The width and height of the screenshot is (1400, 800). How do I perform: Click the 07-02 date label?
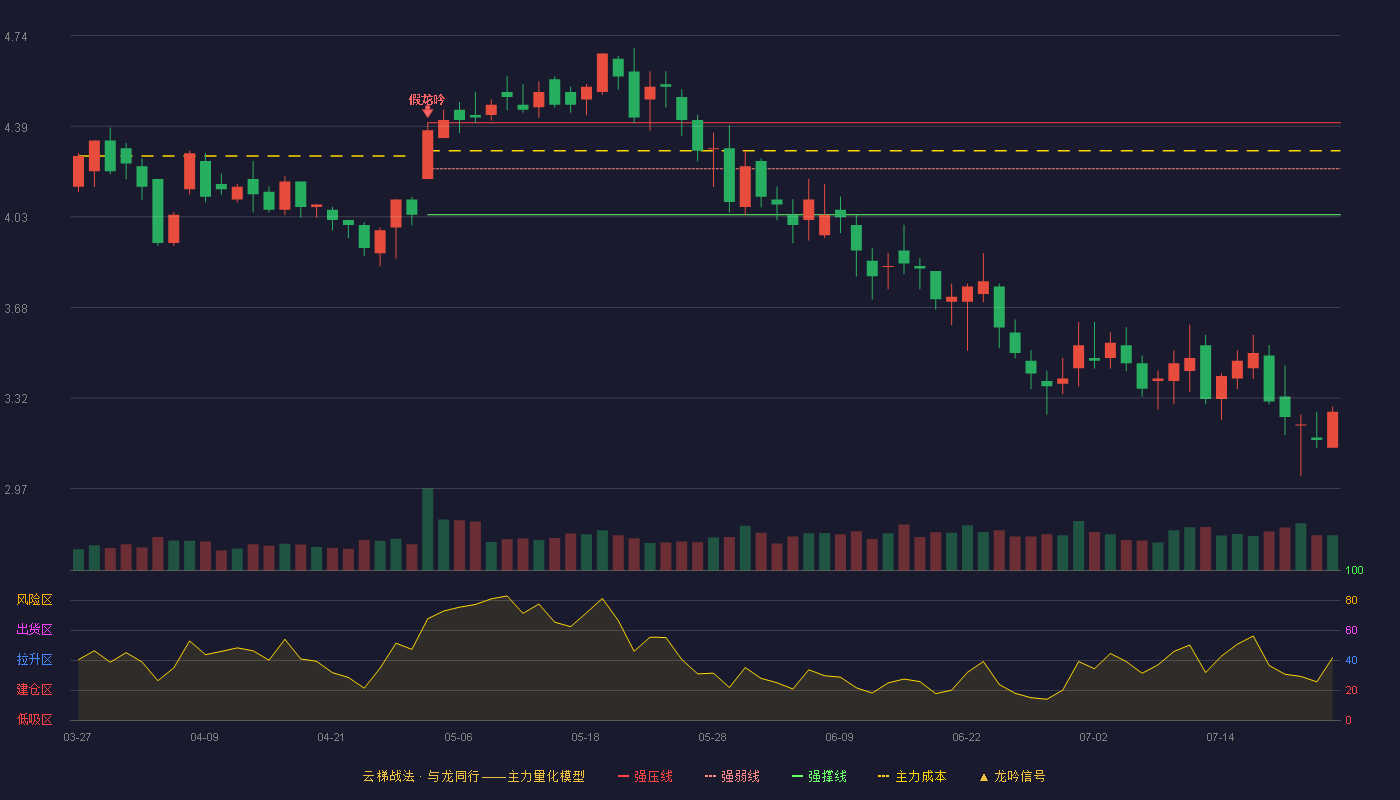[x=1093, y=737]
